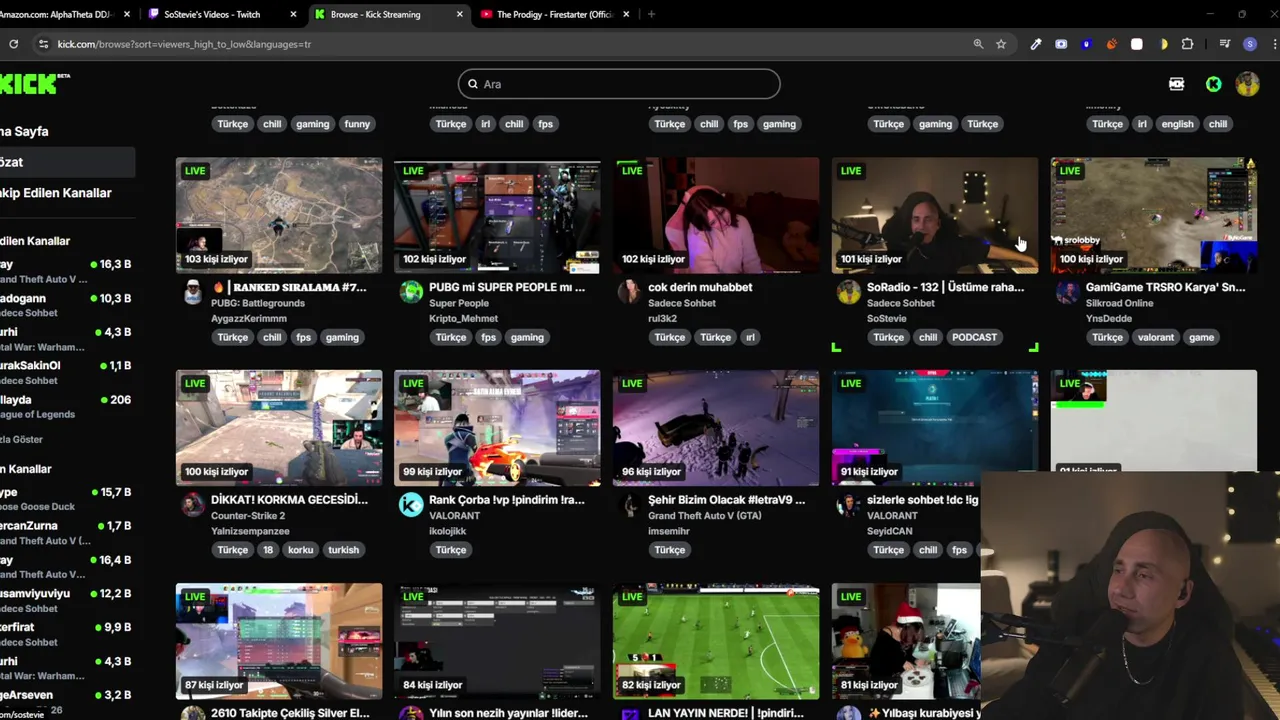This screenshot has height=720, width=1280.
Task: View site information icon in address bar
Action: click(43, 44)
